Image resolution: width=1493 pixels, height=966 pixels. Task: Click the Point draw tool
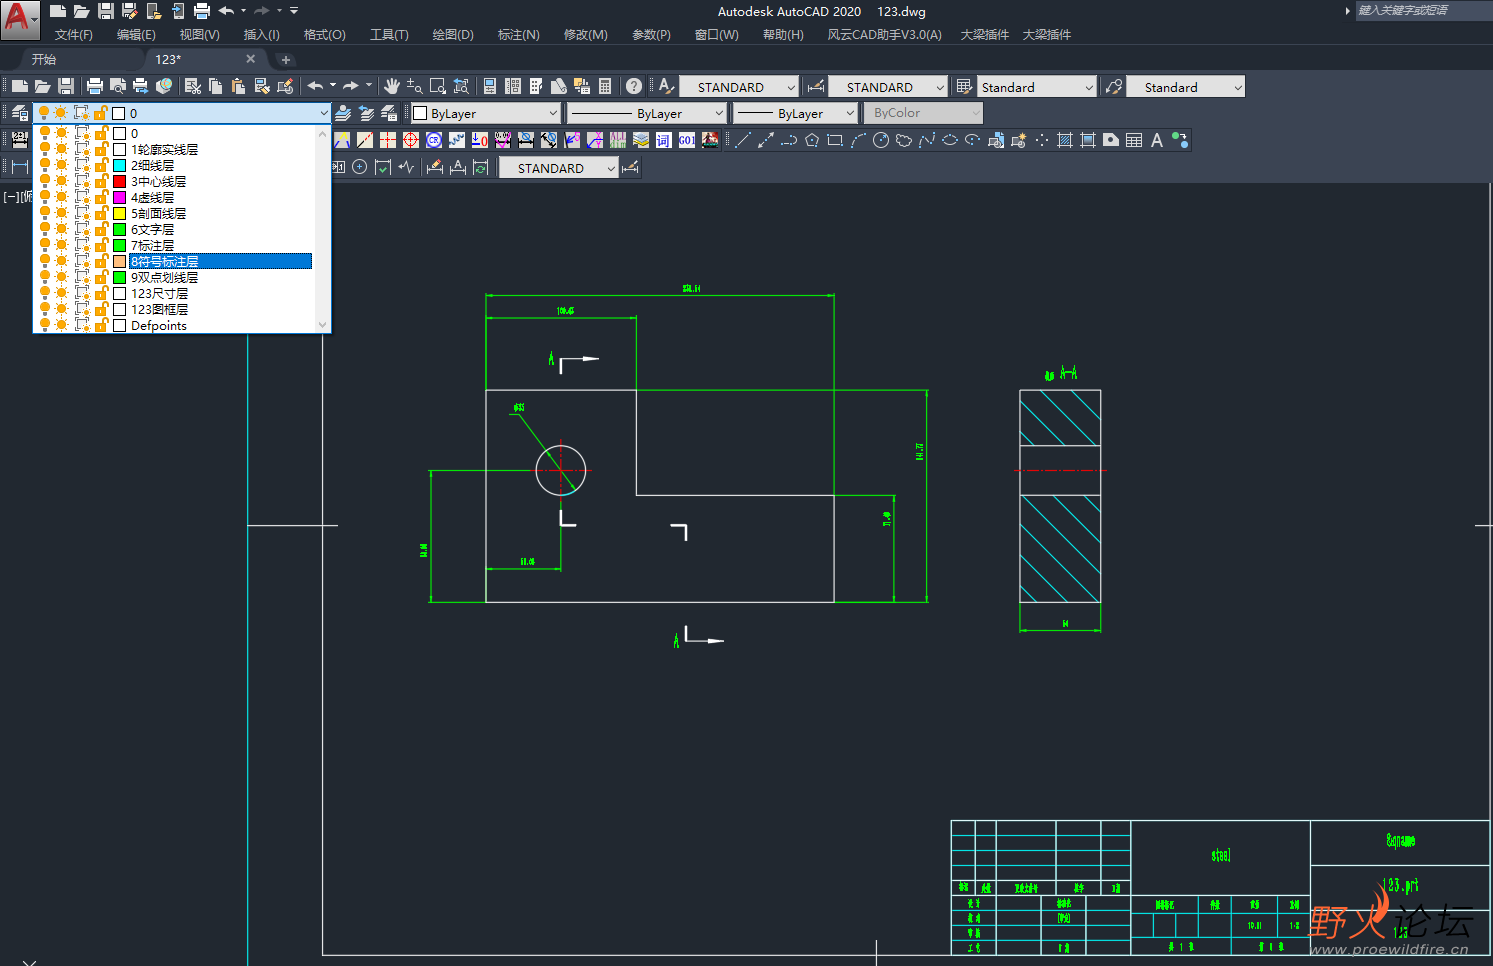pyautogui.click(x=1042, y=140)
